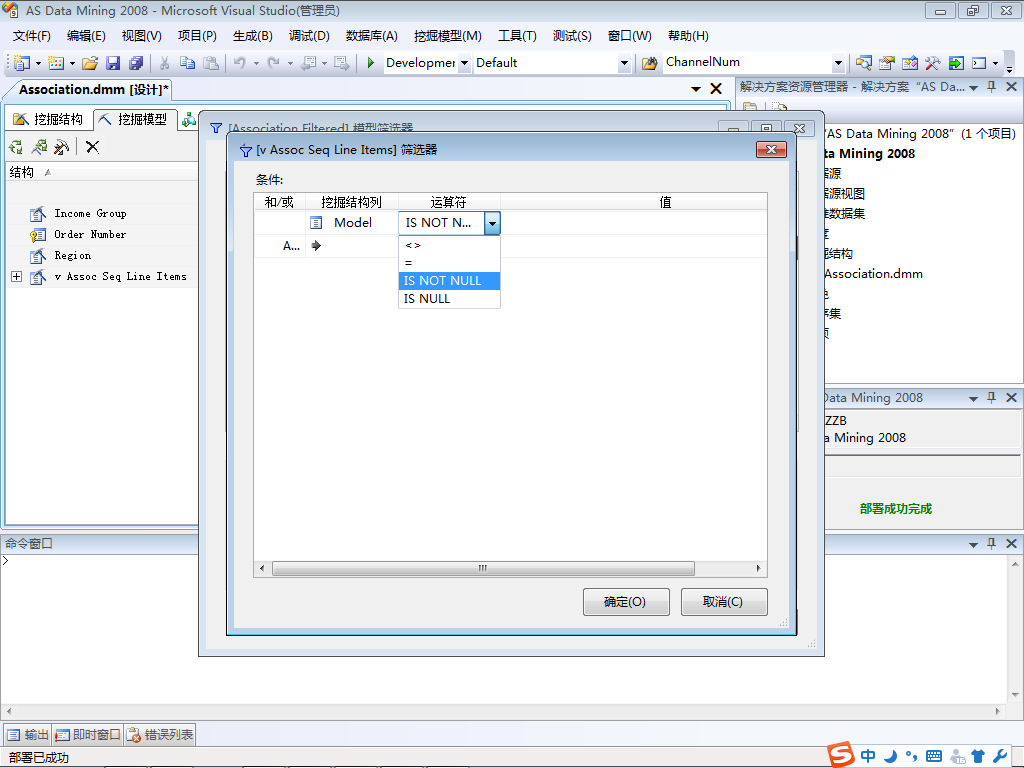
Task: Click the first green mining structure toolbar icon
Action: (16, 147)
